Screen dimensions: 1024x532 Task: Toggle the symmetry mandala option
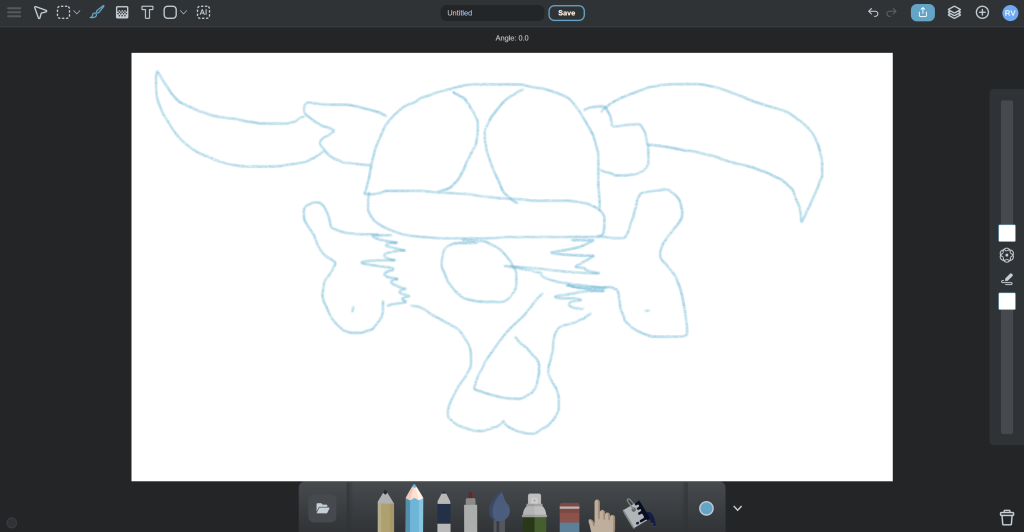pos(1006,256)
